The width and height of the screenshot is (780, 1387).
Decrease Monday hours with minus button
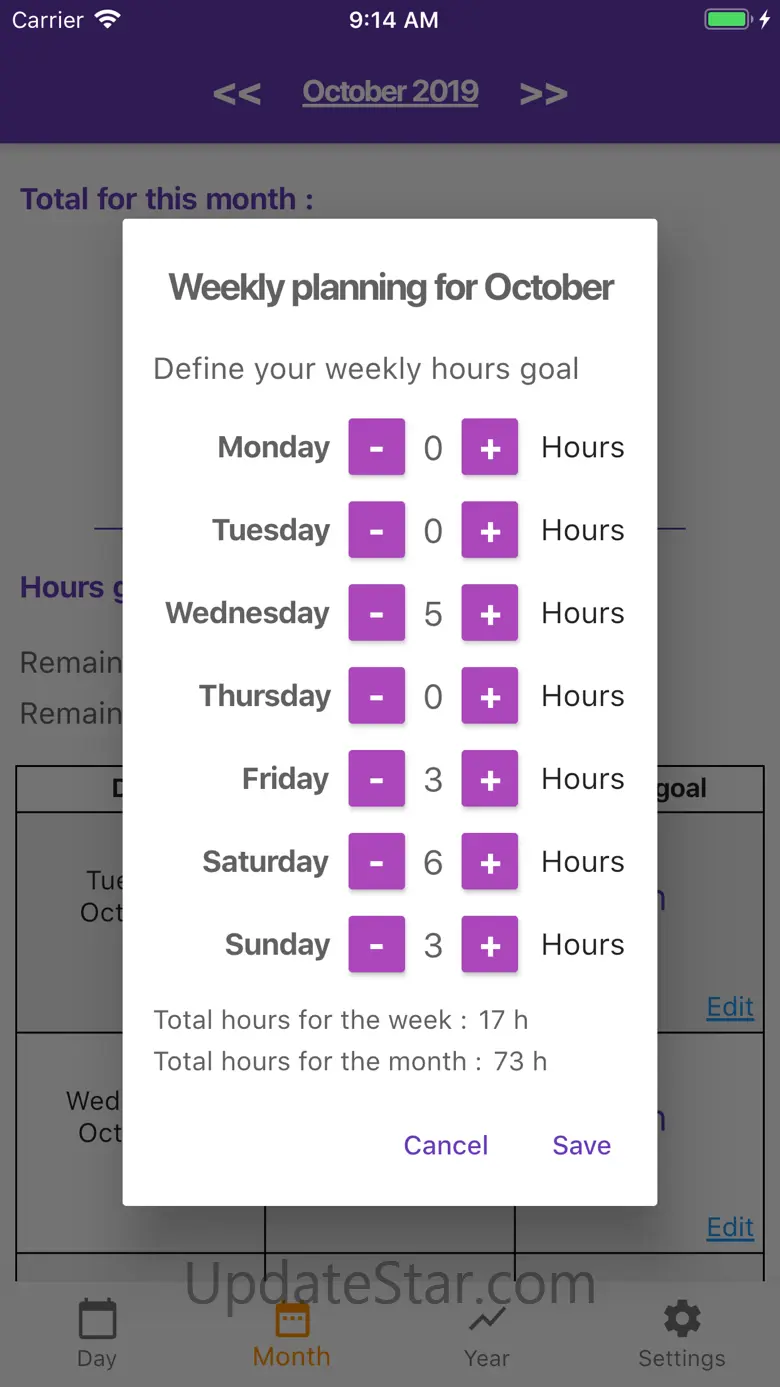pyautogui.click(x=376, y=447)
